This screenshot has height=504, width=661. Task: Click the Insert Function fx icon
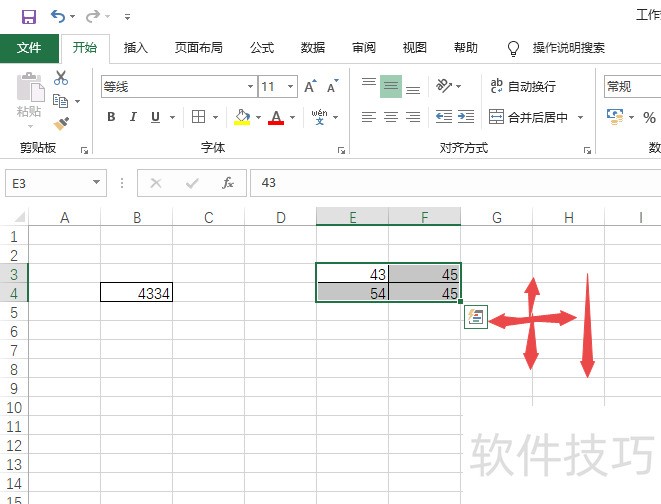pos(228,183)
